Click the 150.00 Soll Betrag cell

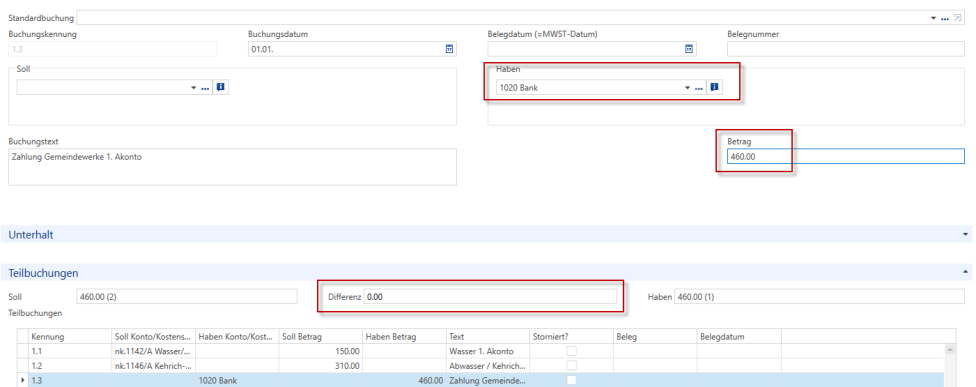(321, 351)
